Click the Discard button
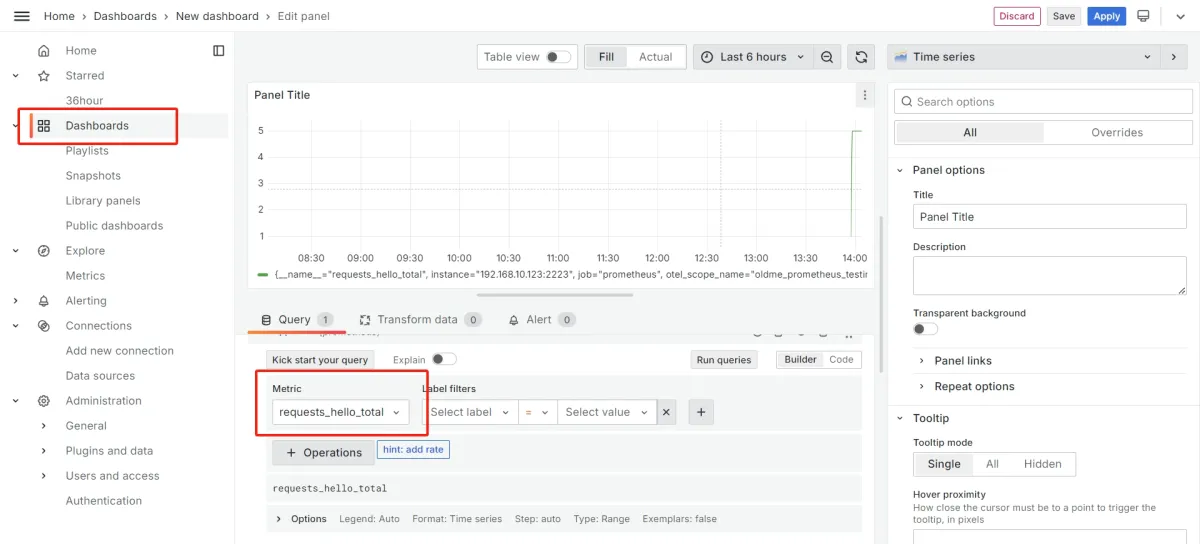This screenshot has height=544, width=1200. (1017, 16)
